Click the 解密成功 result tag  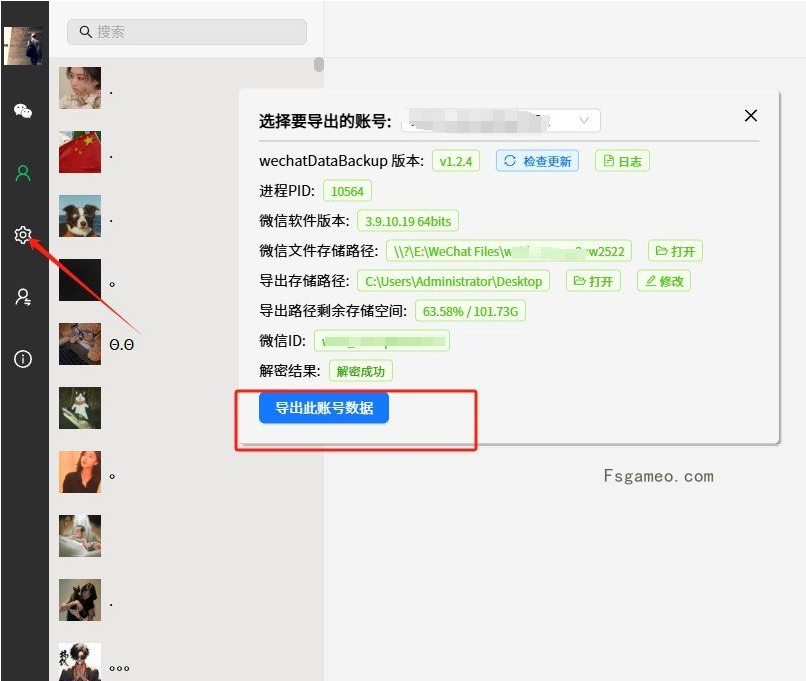pyautogui.click(x=360, y=371)
